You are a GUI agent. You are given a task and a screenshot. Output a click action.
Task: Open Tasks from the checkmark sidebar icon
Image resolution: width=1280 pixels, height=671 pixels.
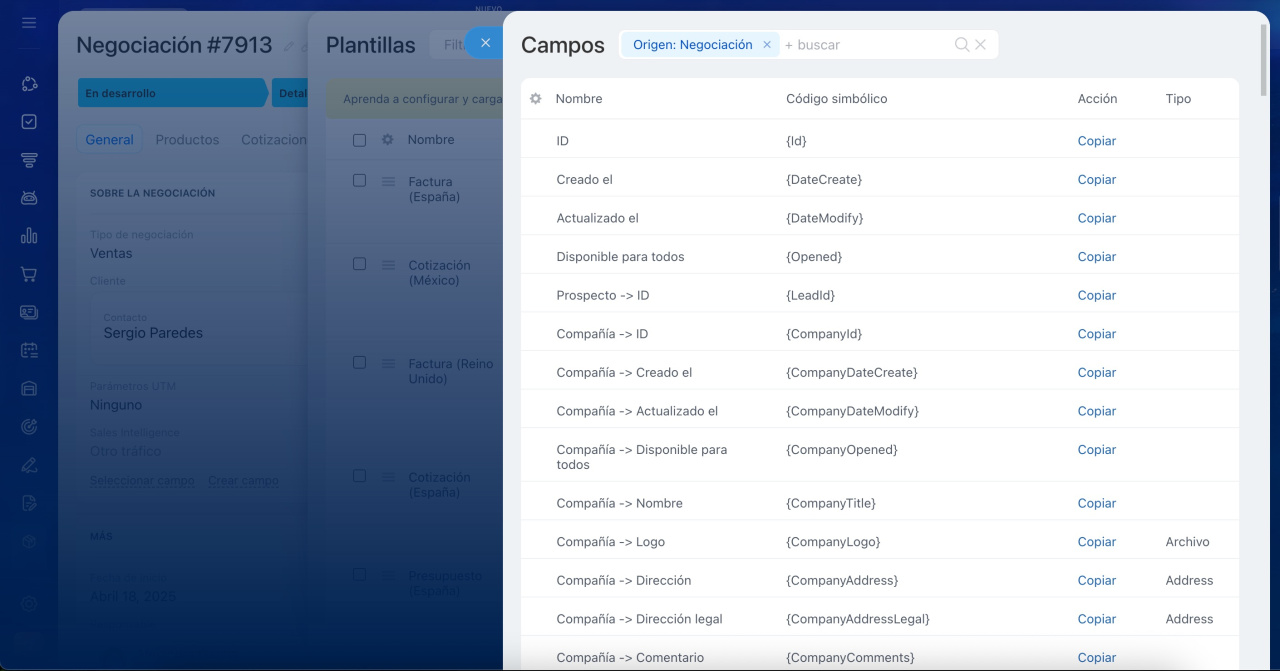coord(29,122)
